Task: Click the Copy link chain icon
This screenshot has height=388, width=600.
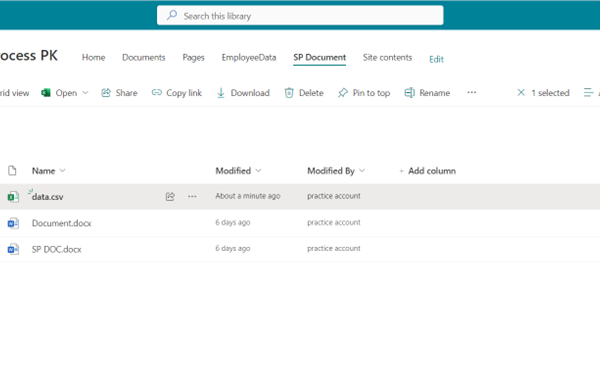Action: tap(157, 93)
